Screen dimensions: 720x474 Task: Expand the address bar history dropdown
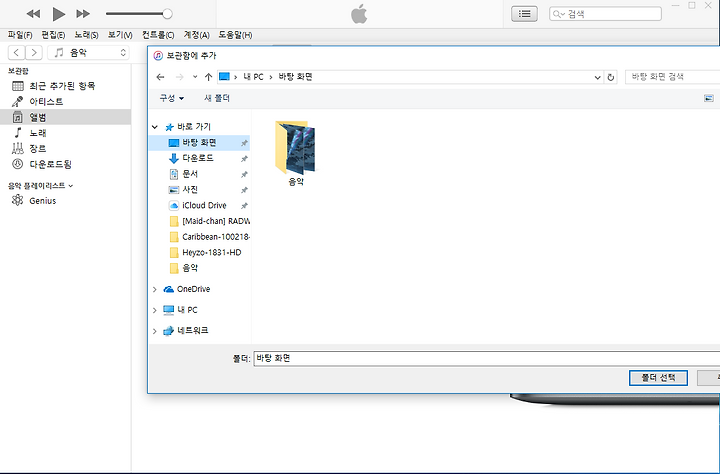tap(597, 77)
